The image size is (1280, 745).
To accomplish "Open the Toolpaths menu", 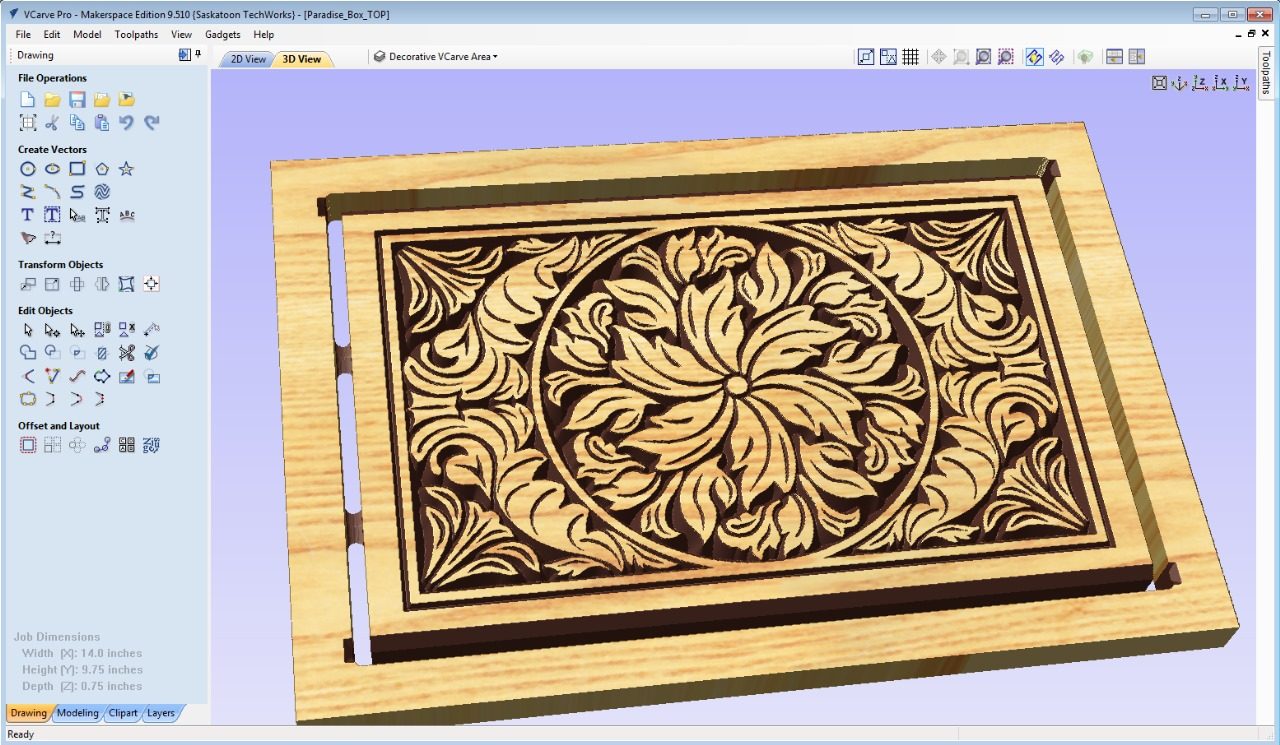I will (x=136, y=34).
